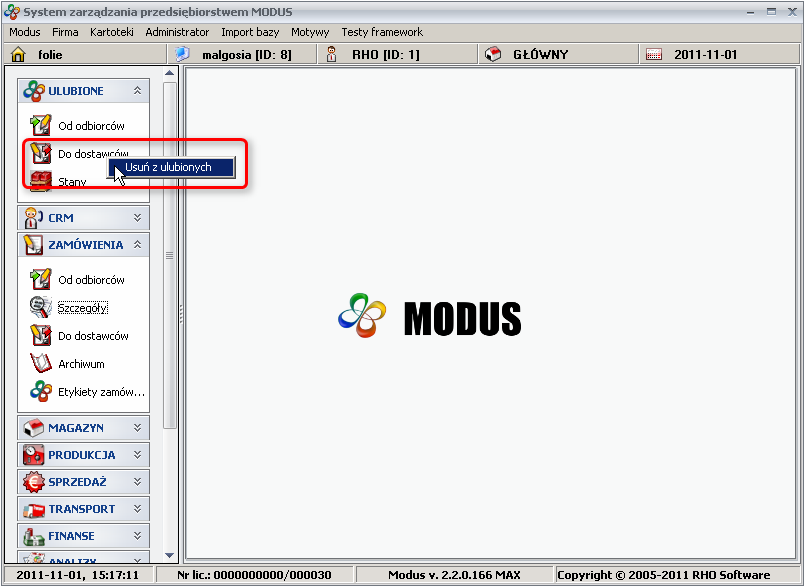Screen dimensions: 805x587
Task: Open Etykiety zamów... label
Action: tap(102, 392)
